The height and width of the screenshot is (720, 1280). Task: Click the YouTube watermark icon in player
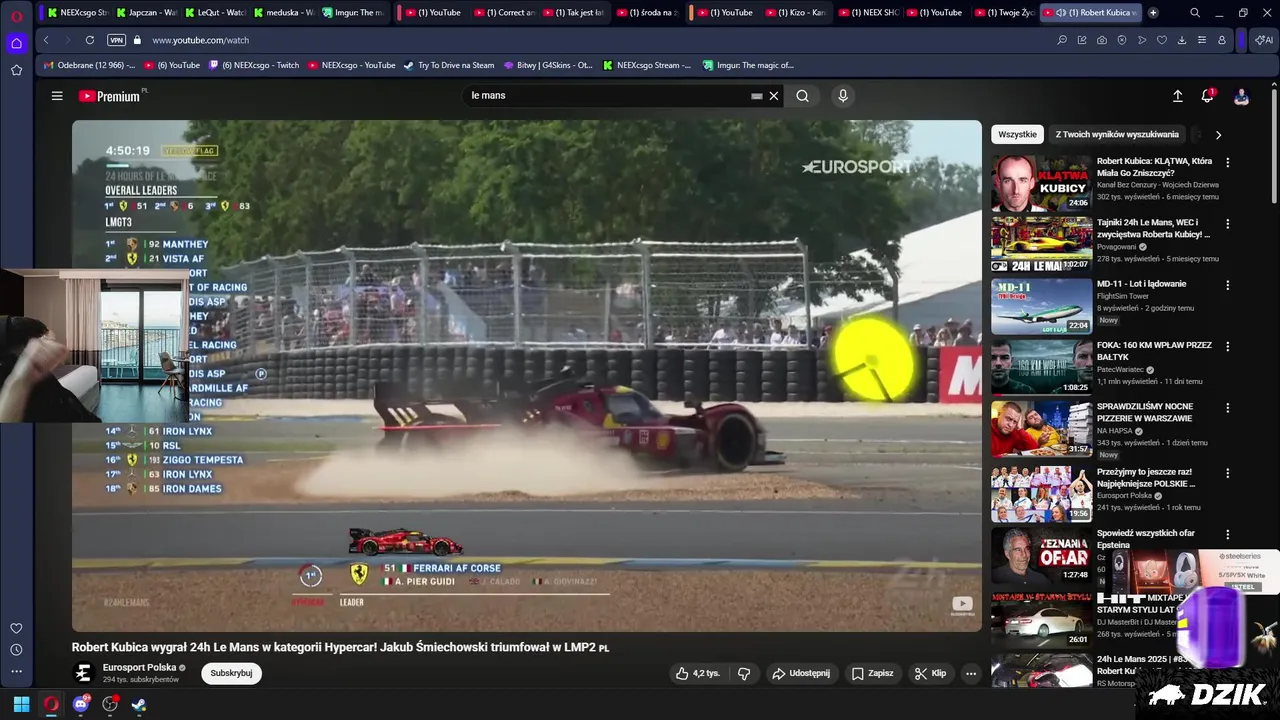coord(962,603)
